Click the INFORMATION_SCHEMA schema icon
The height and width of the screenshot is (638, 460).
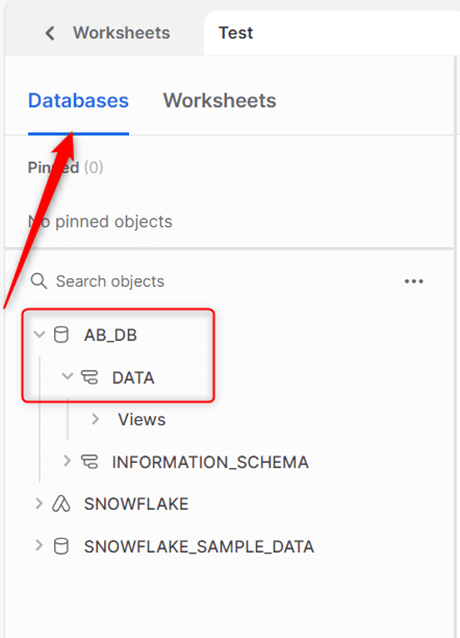click(x=89, y=461)
